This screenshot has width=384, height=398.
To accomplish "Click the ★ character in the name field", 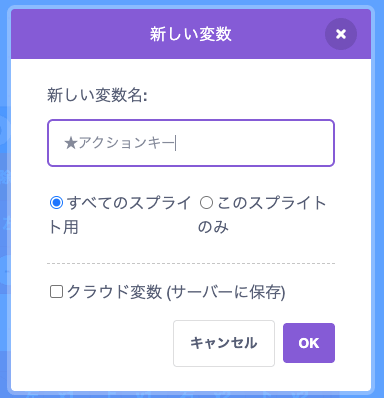I will (x=71, y=144).
